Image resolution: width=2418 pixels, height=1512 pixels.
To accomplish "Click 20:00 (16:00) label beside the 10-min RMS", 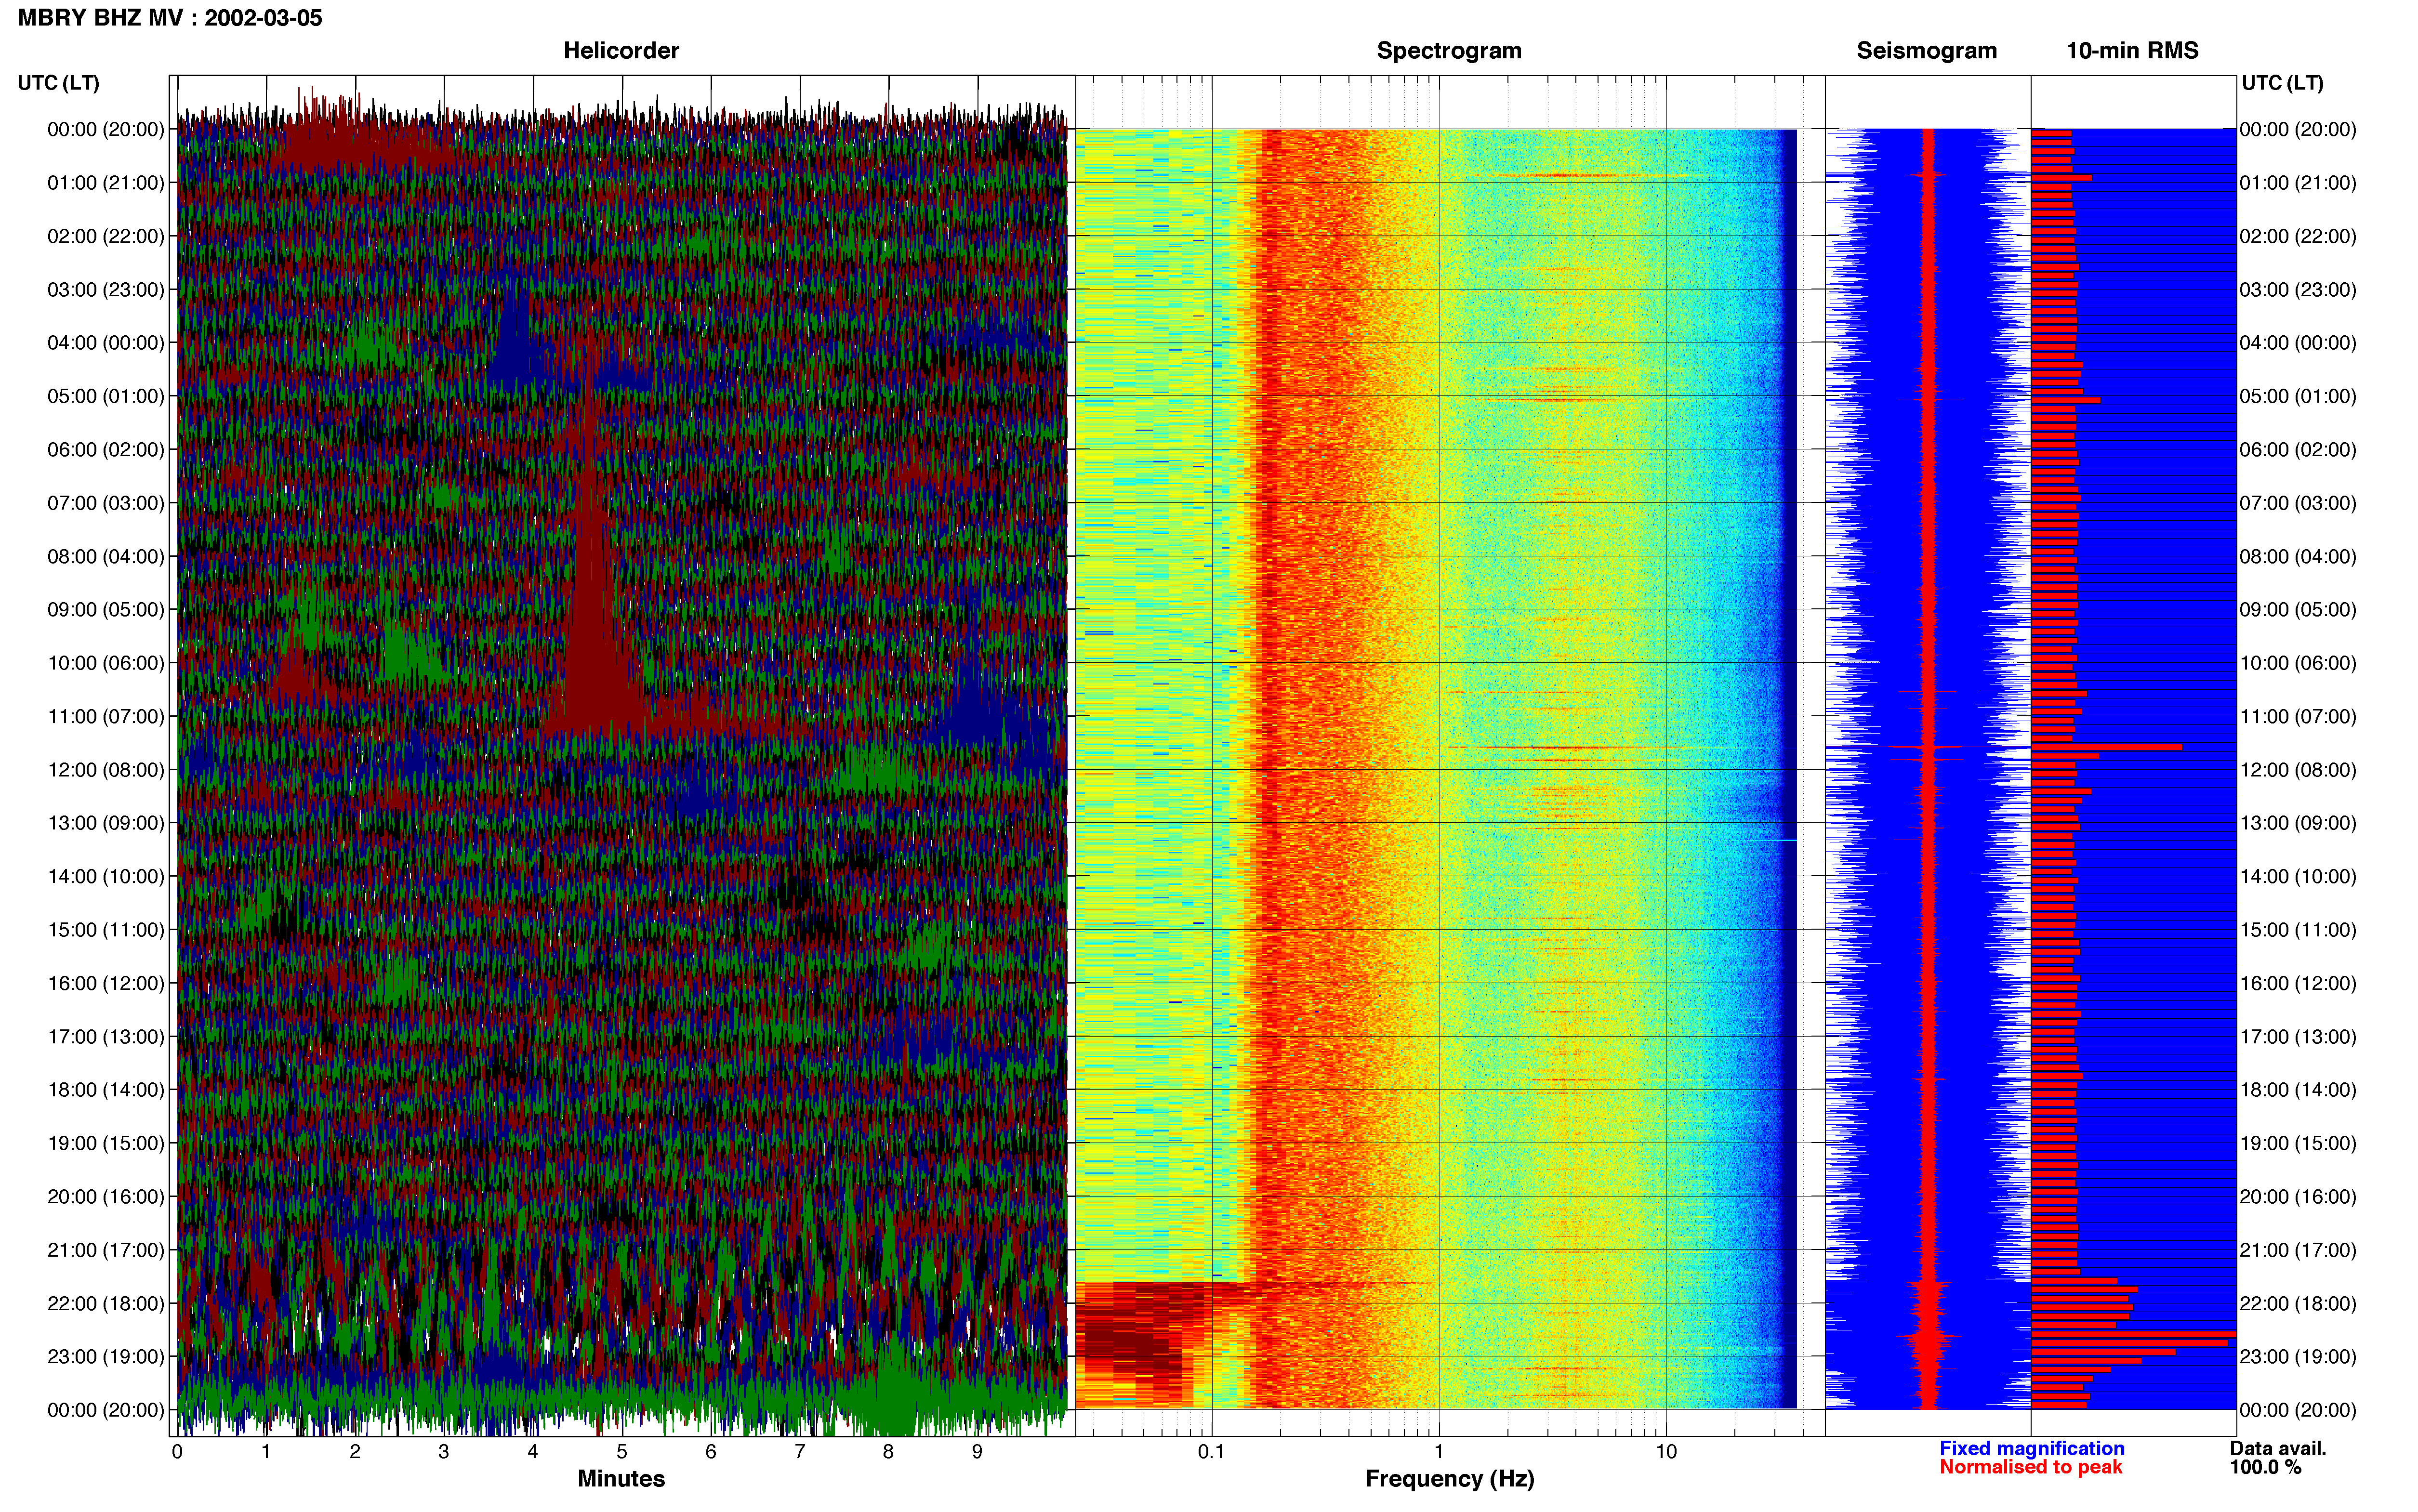I will pyautogui.click(x=2298, y=1197).
